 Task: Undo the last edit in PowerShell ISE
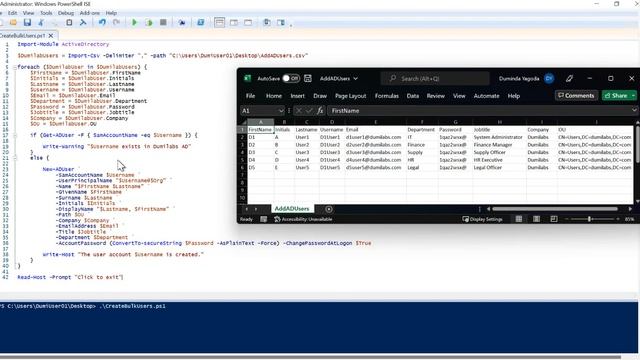[102, 23]
